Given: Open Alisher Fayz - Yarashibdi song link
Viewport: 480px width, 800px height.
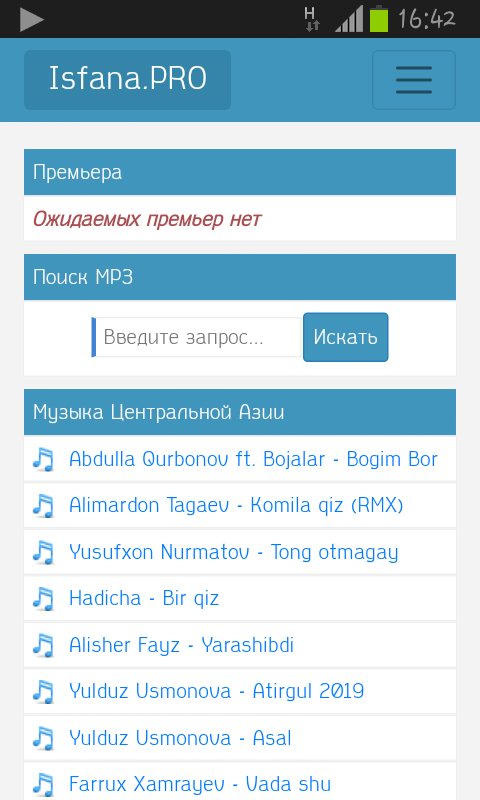Looking at the screenshot, I should coord(182,645).
